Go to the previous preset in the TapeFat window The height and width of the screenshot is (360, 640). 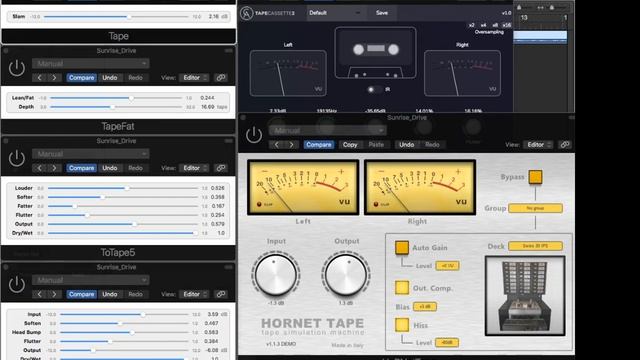coord(40,168)
